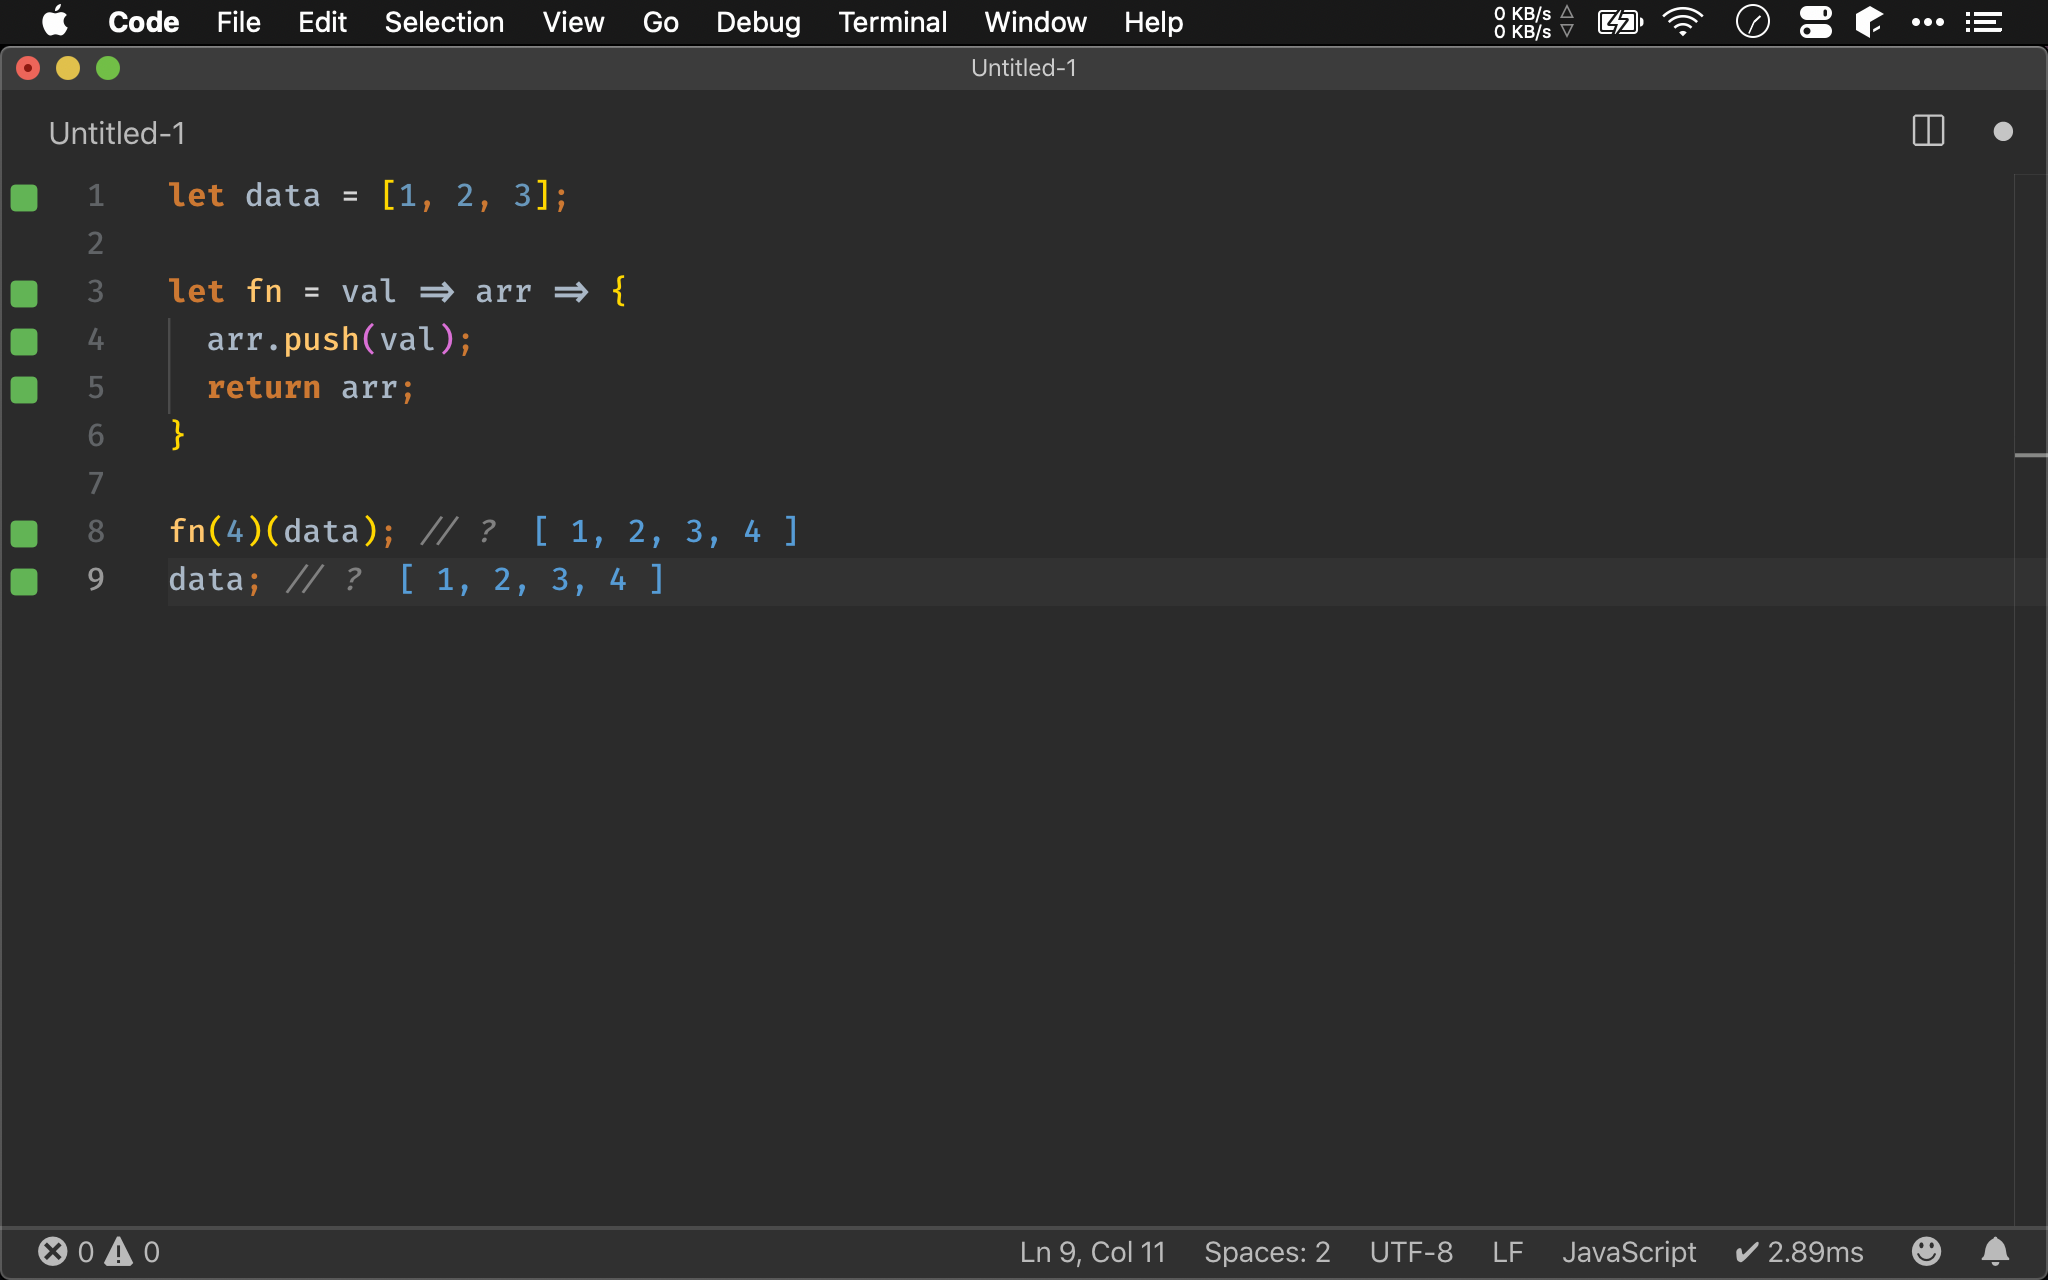Image resolution: width=2048 pixels, height=1280 pixels.
Task: Click the green coverage marker on line 8
Action: pos(24,533)
